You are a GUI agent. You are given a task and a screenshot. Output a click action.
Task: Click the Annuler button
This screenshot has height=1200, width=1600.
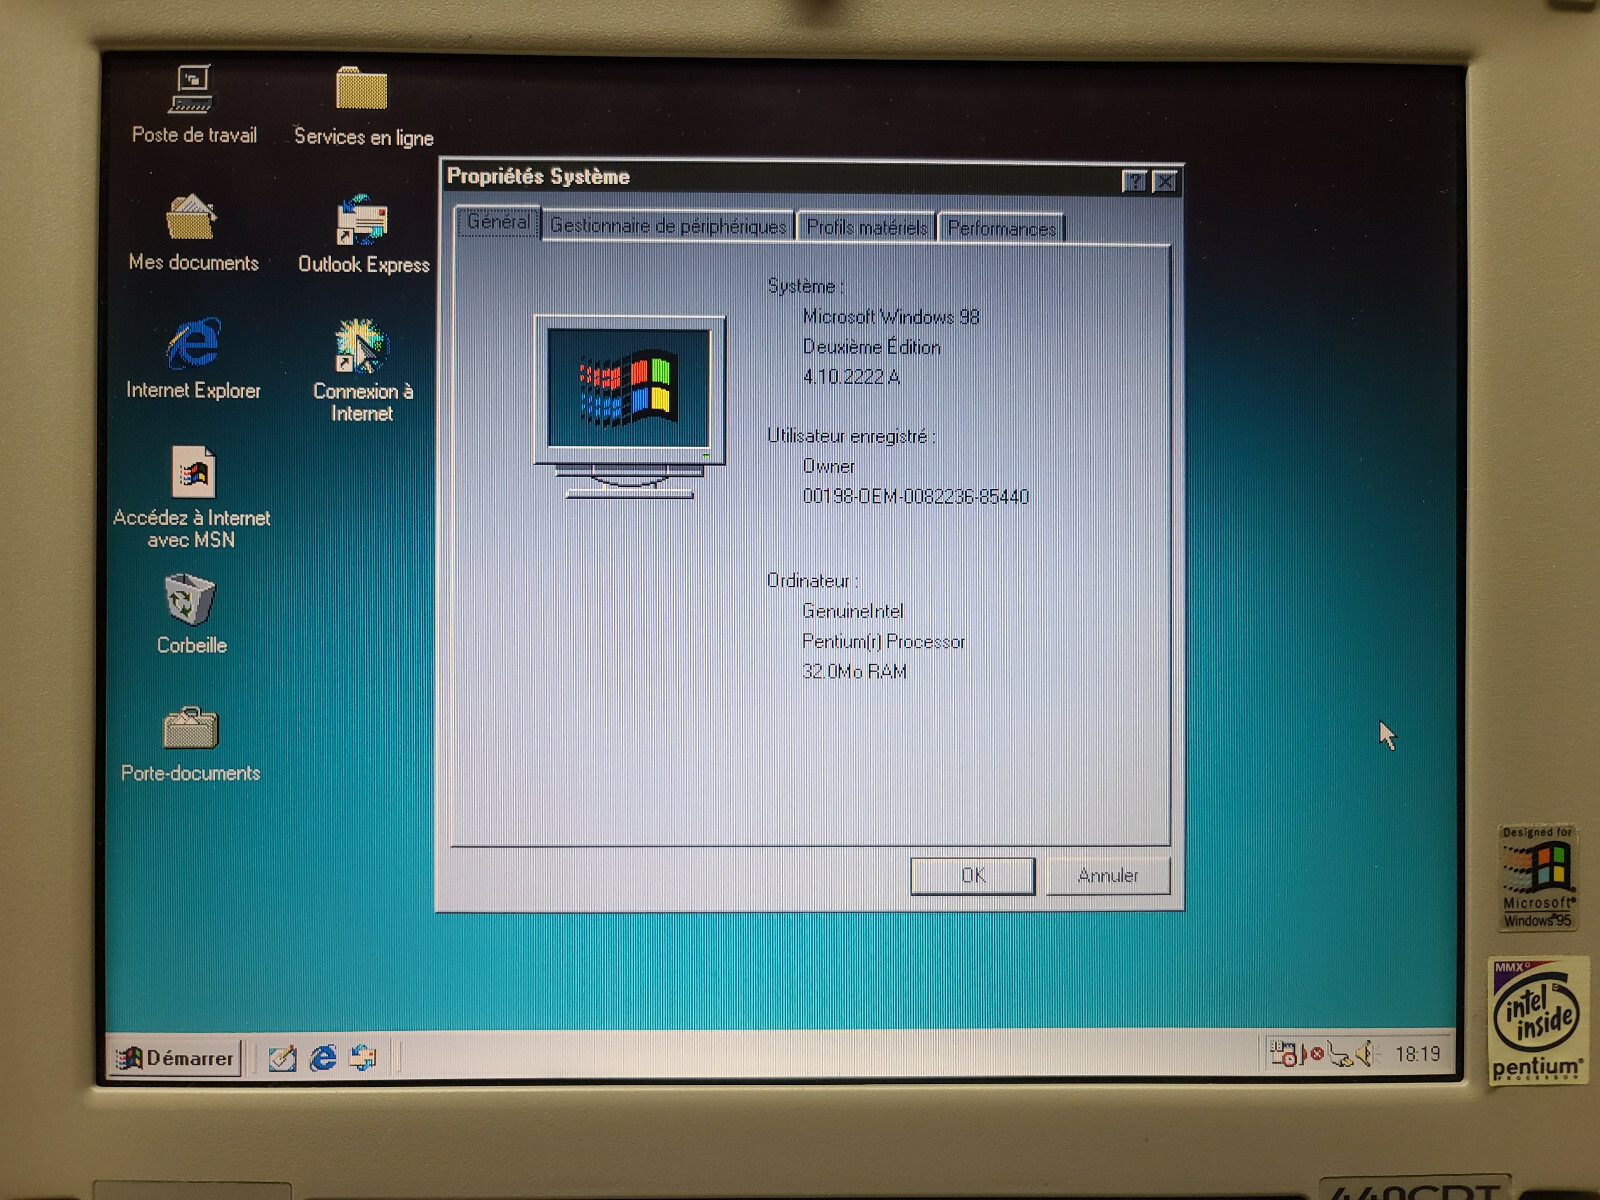click(x=1107, y=875)
